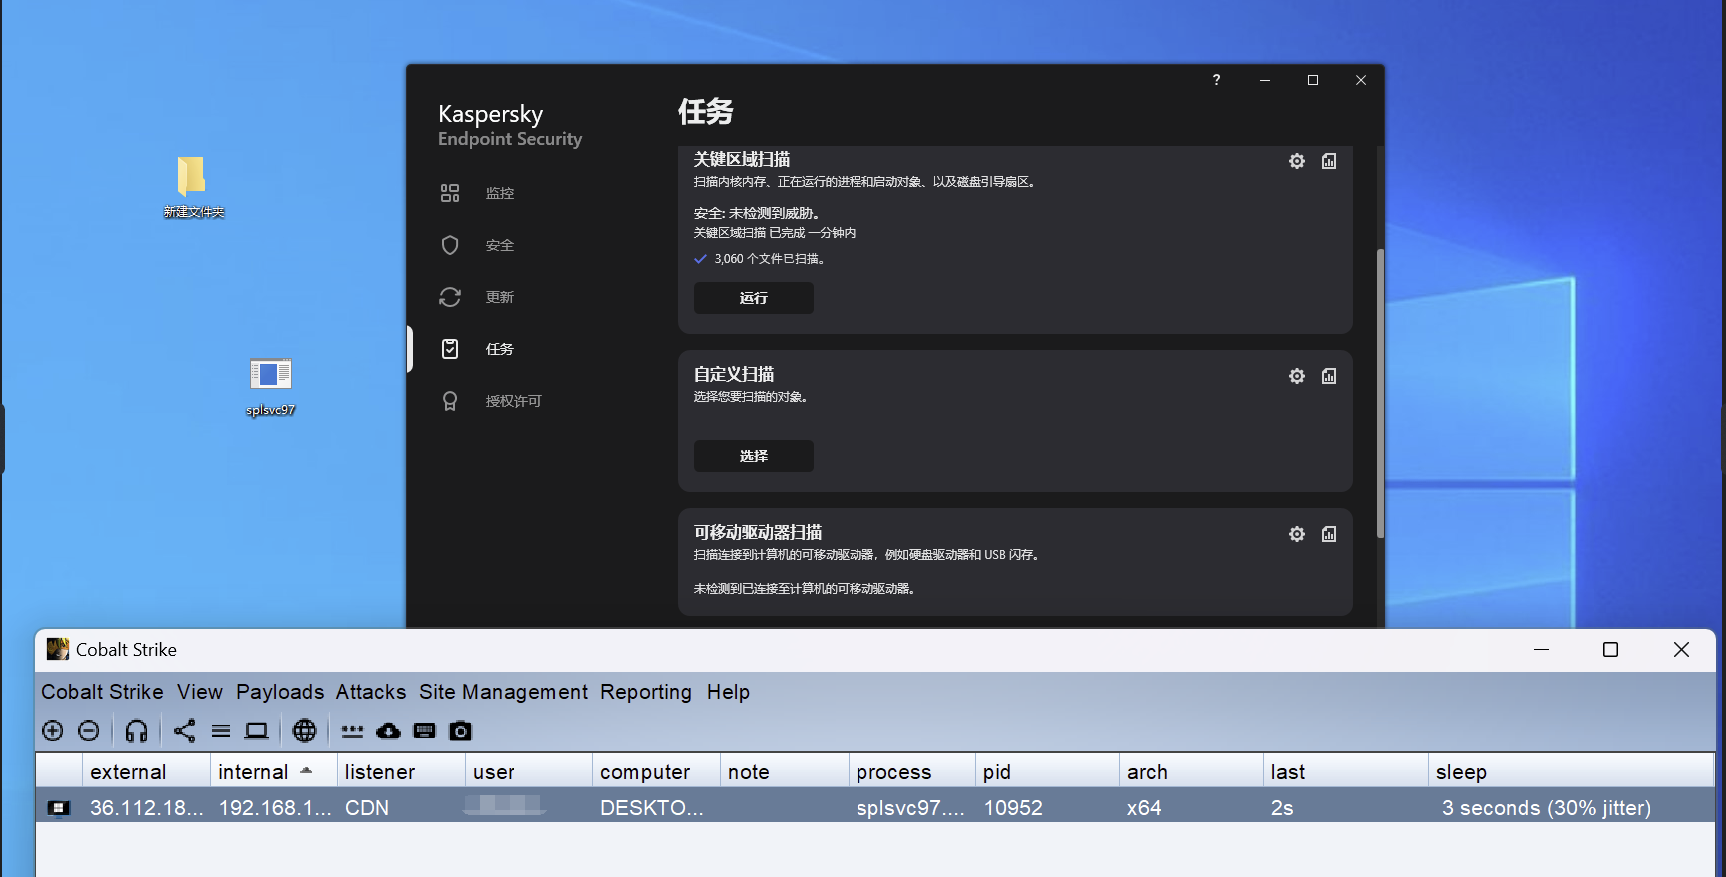Open Downloads via the cloud download icon
Screen dimensions: 1726x877
point(388,731)
